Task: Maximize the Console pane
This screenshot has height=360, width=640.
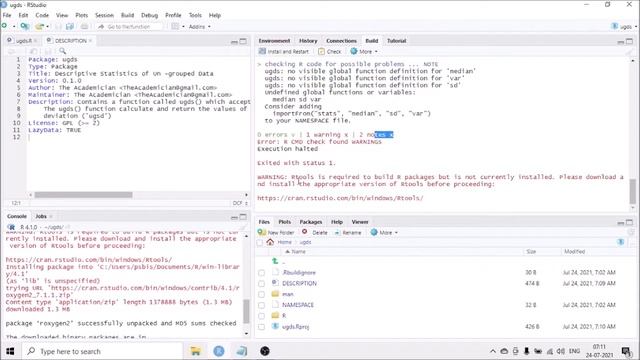Action: tap(243, 217)
